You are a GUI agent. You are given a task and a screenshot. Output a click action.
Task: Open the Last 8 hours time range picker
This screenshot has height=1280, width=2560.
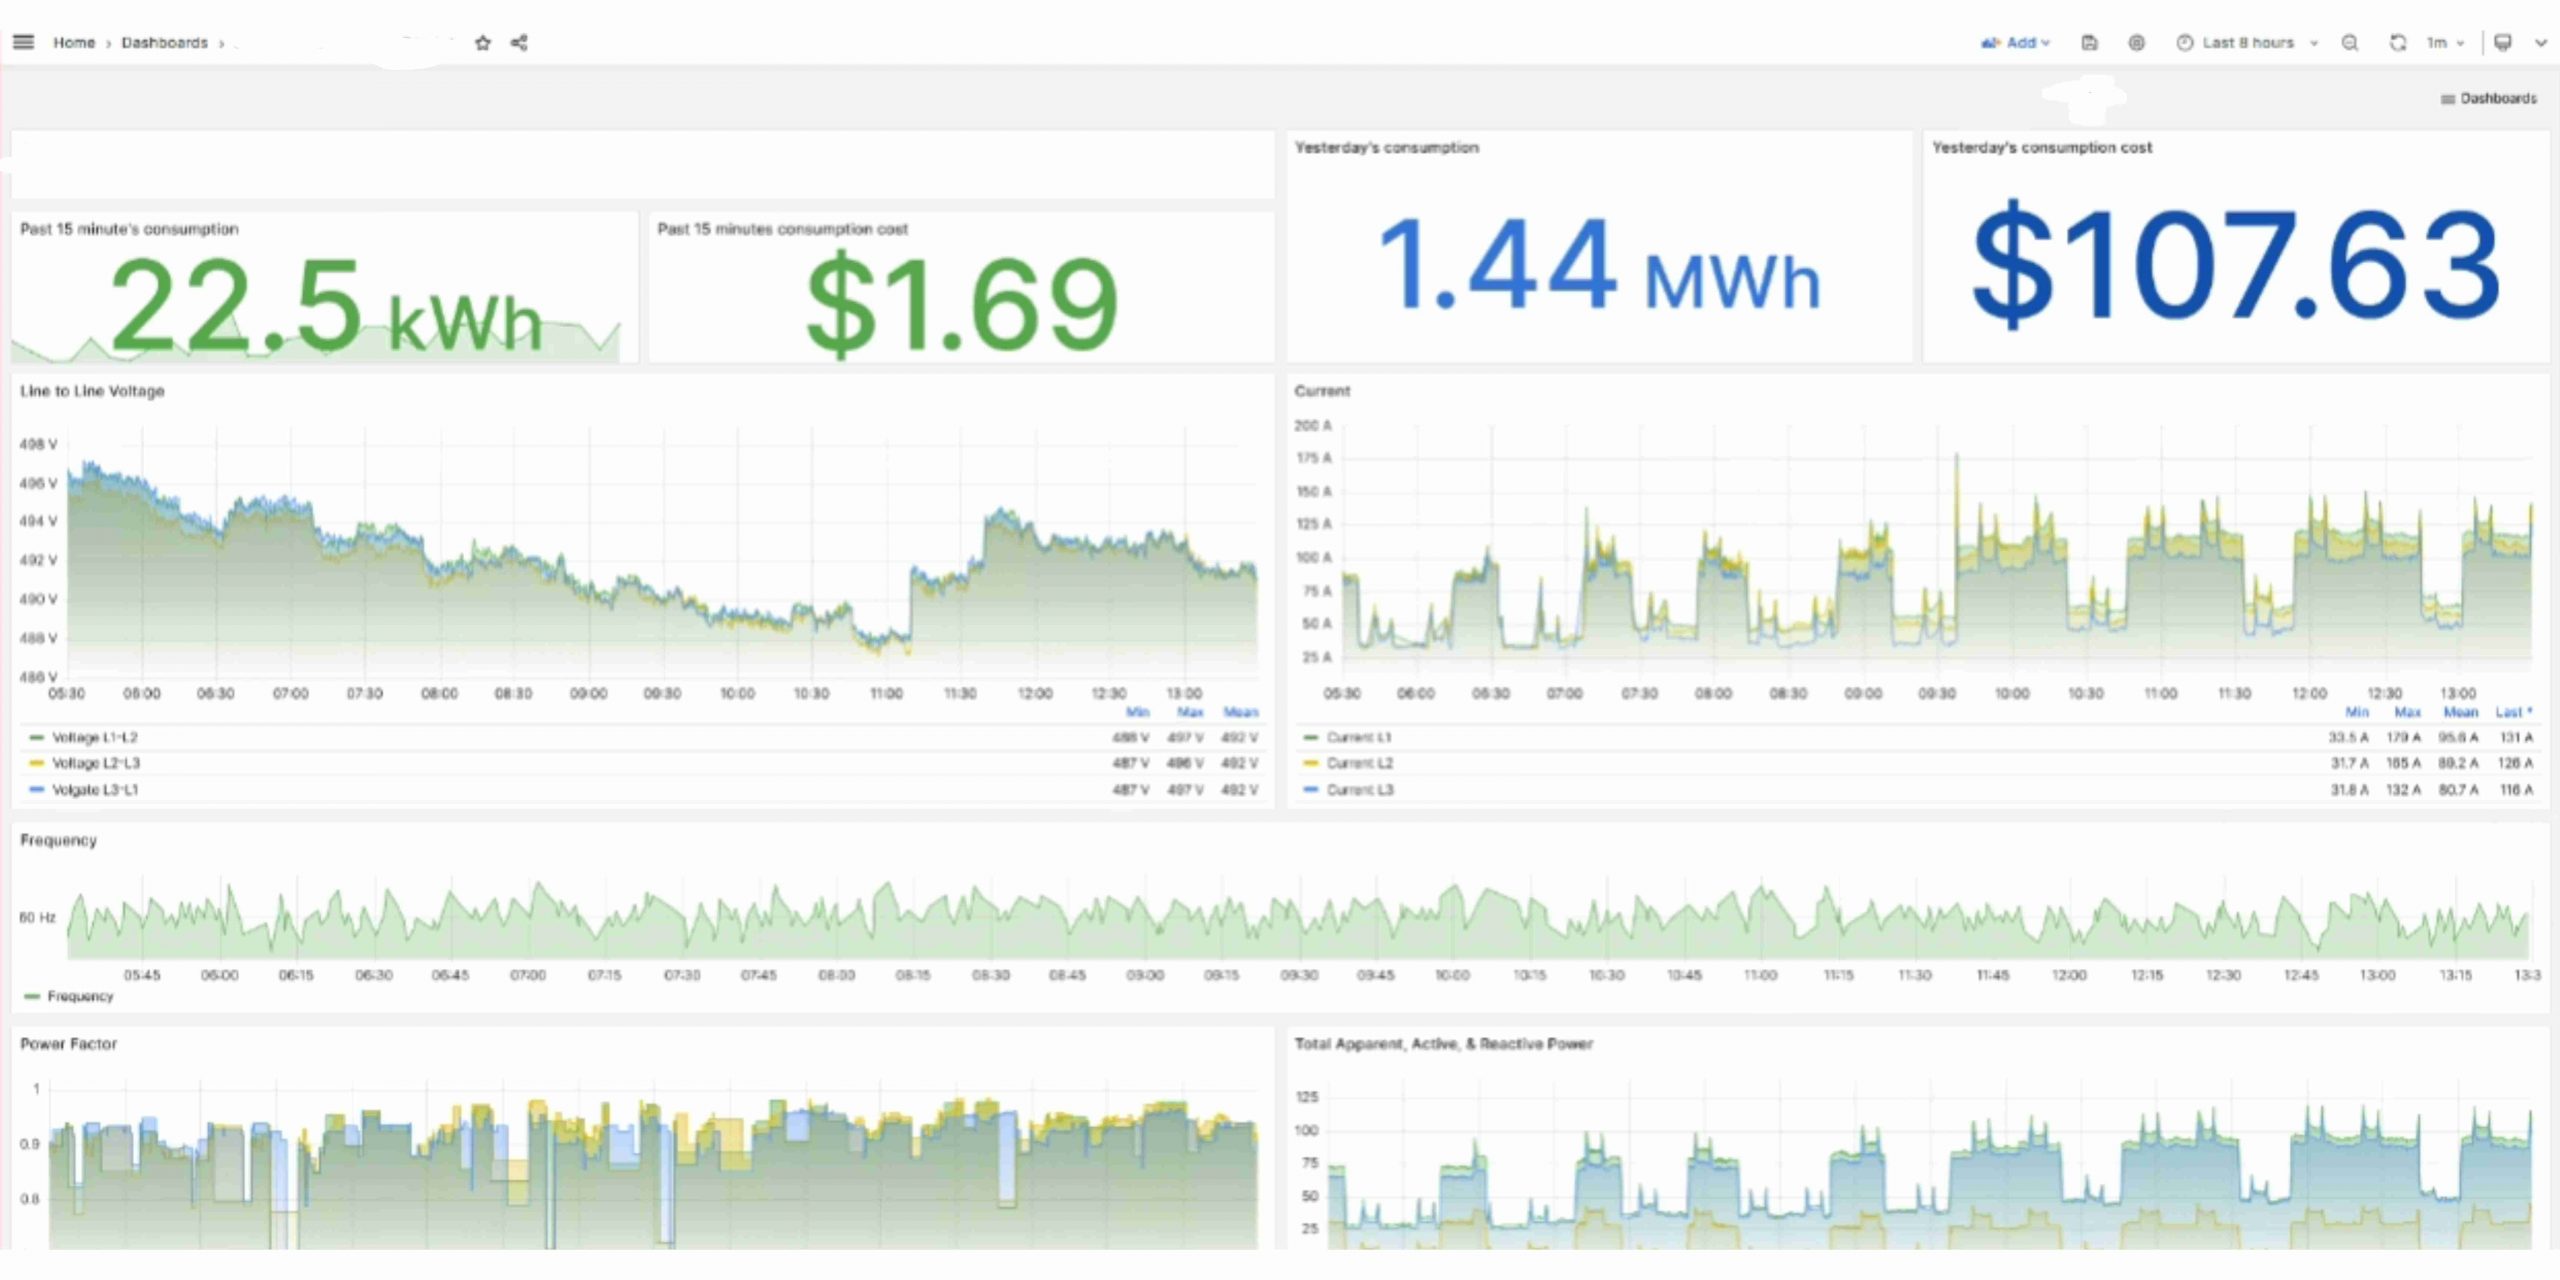coord(2246,43)
